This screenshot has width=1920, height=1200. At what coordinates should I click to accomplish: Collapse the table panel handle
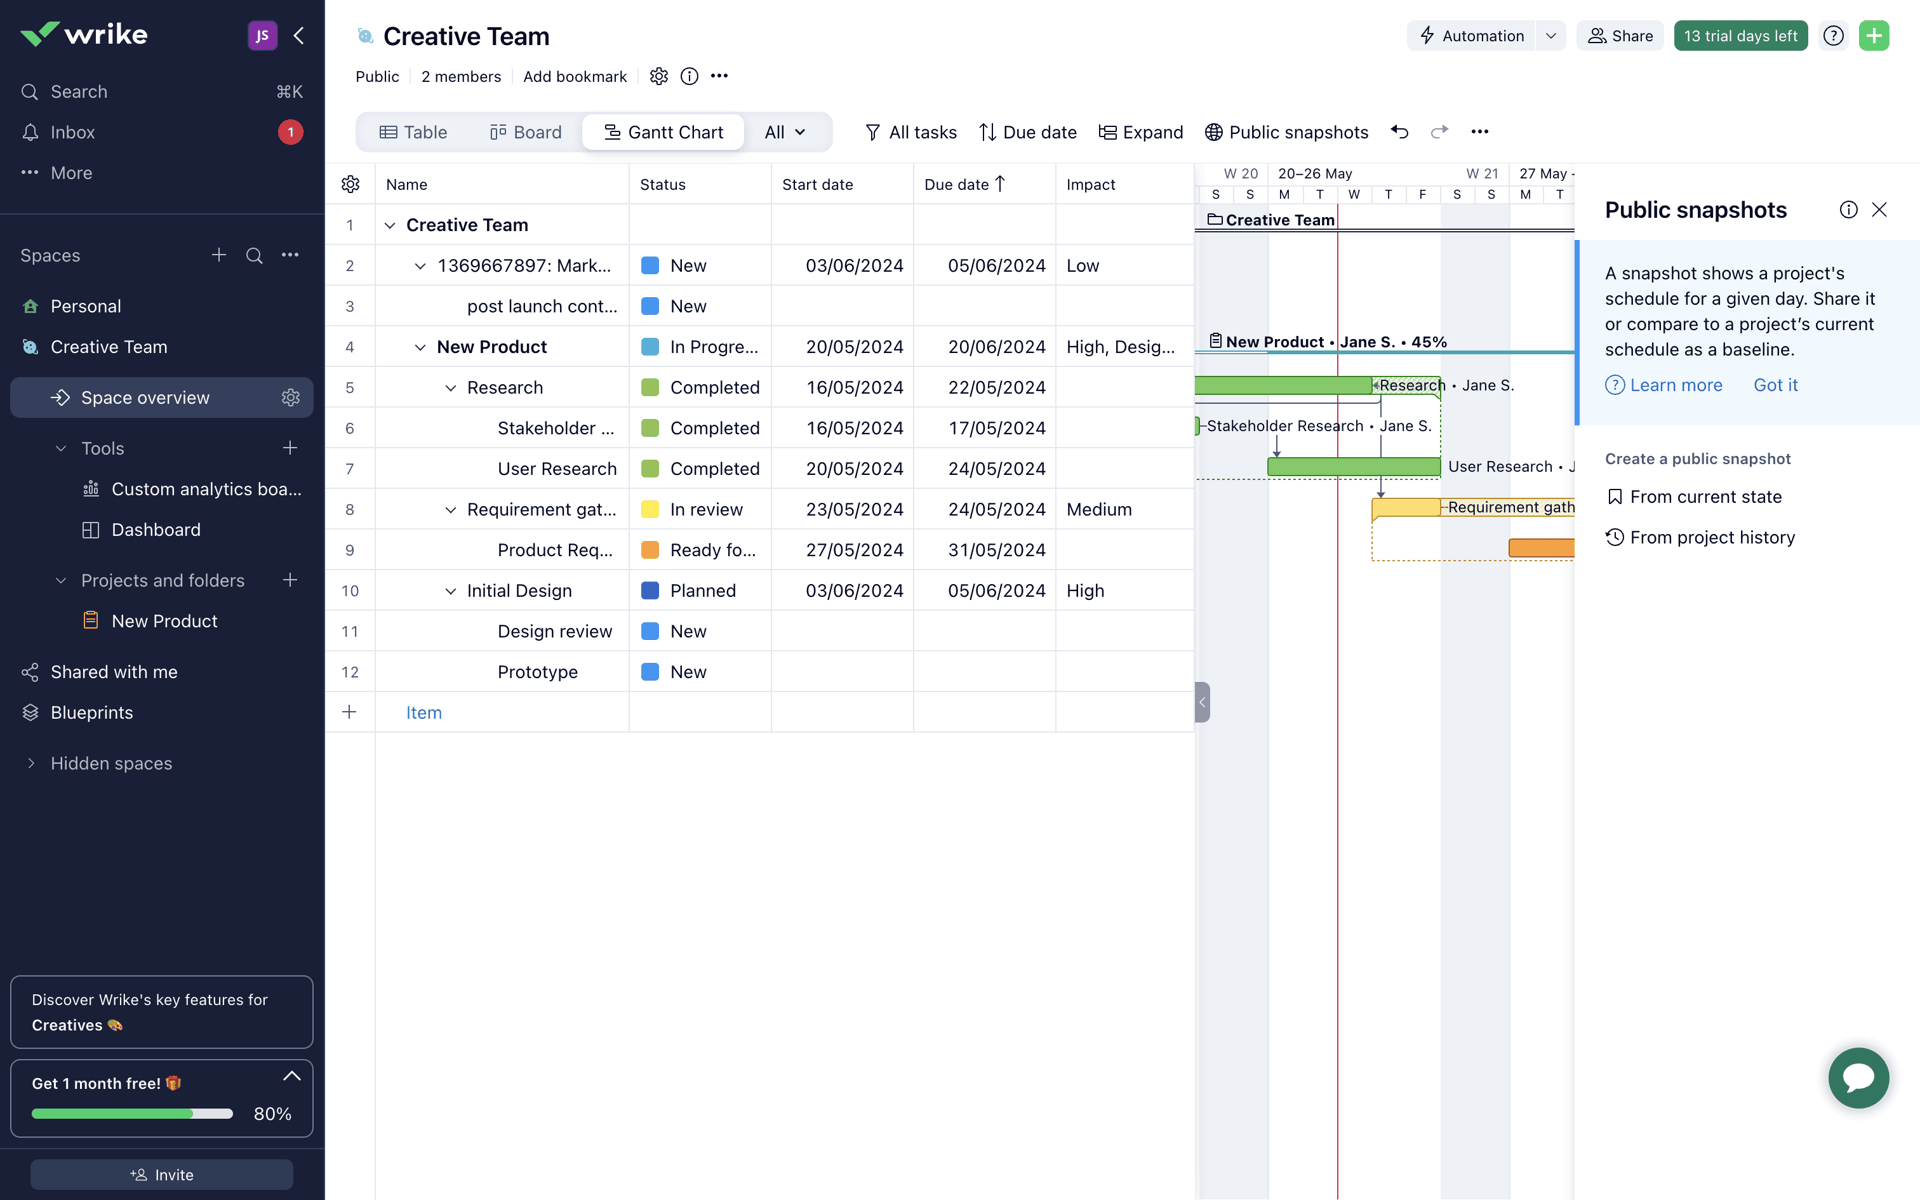click(1202, 702)
